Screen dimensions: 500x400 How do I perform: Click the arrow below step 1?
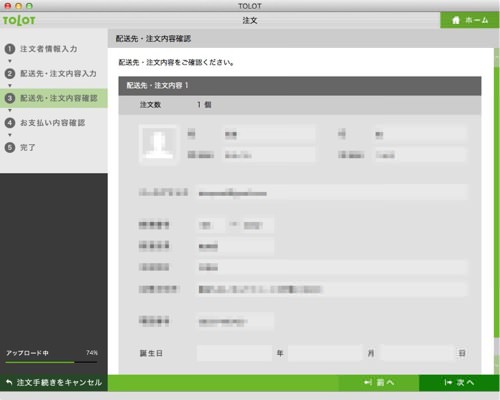(x=10, y=61)
